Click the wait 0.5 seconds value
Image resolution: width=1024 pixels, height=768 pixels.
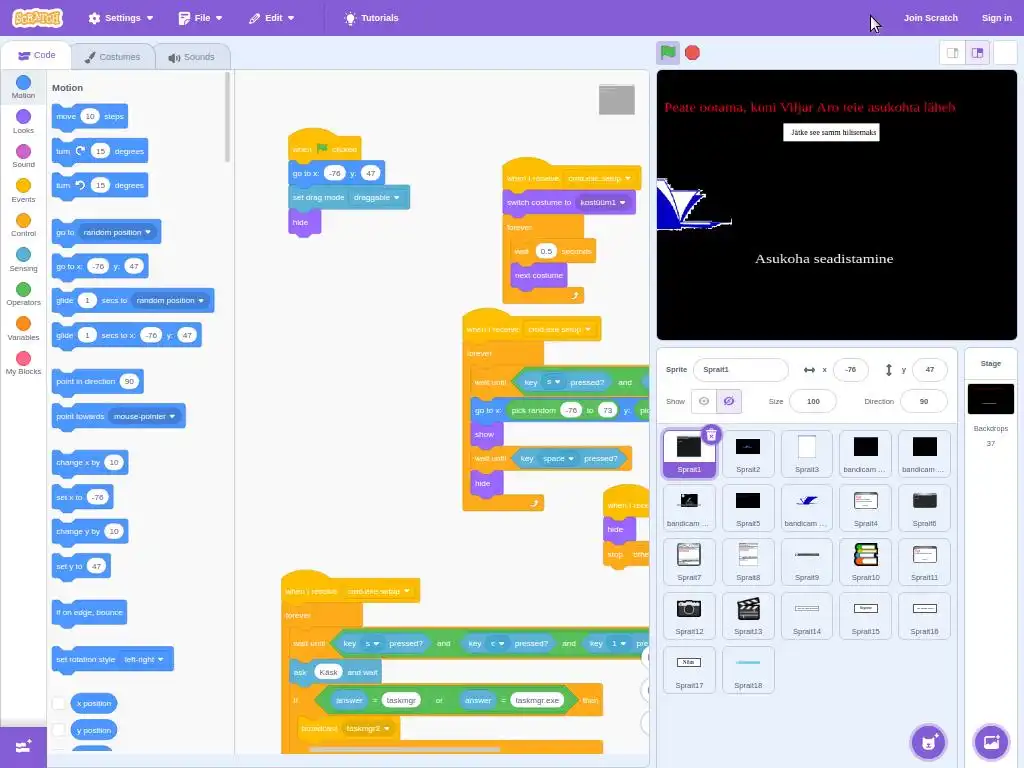546,251
